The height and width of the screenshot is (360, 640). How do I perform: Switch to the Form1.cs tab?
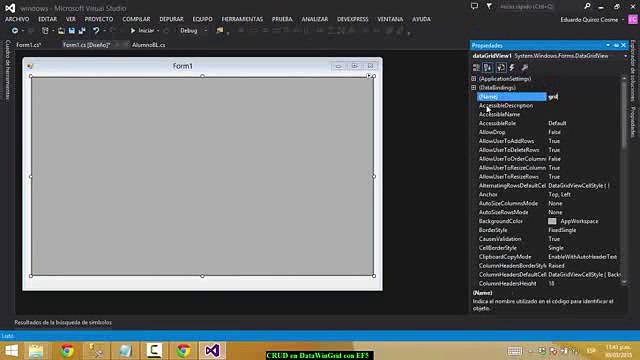[29, 45]
